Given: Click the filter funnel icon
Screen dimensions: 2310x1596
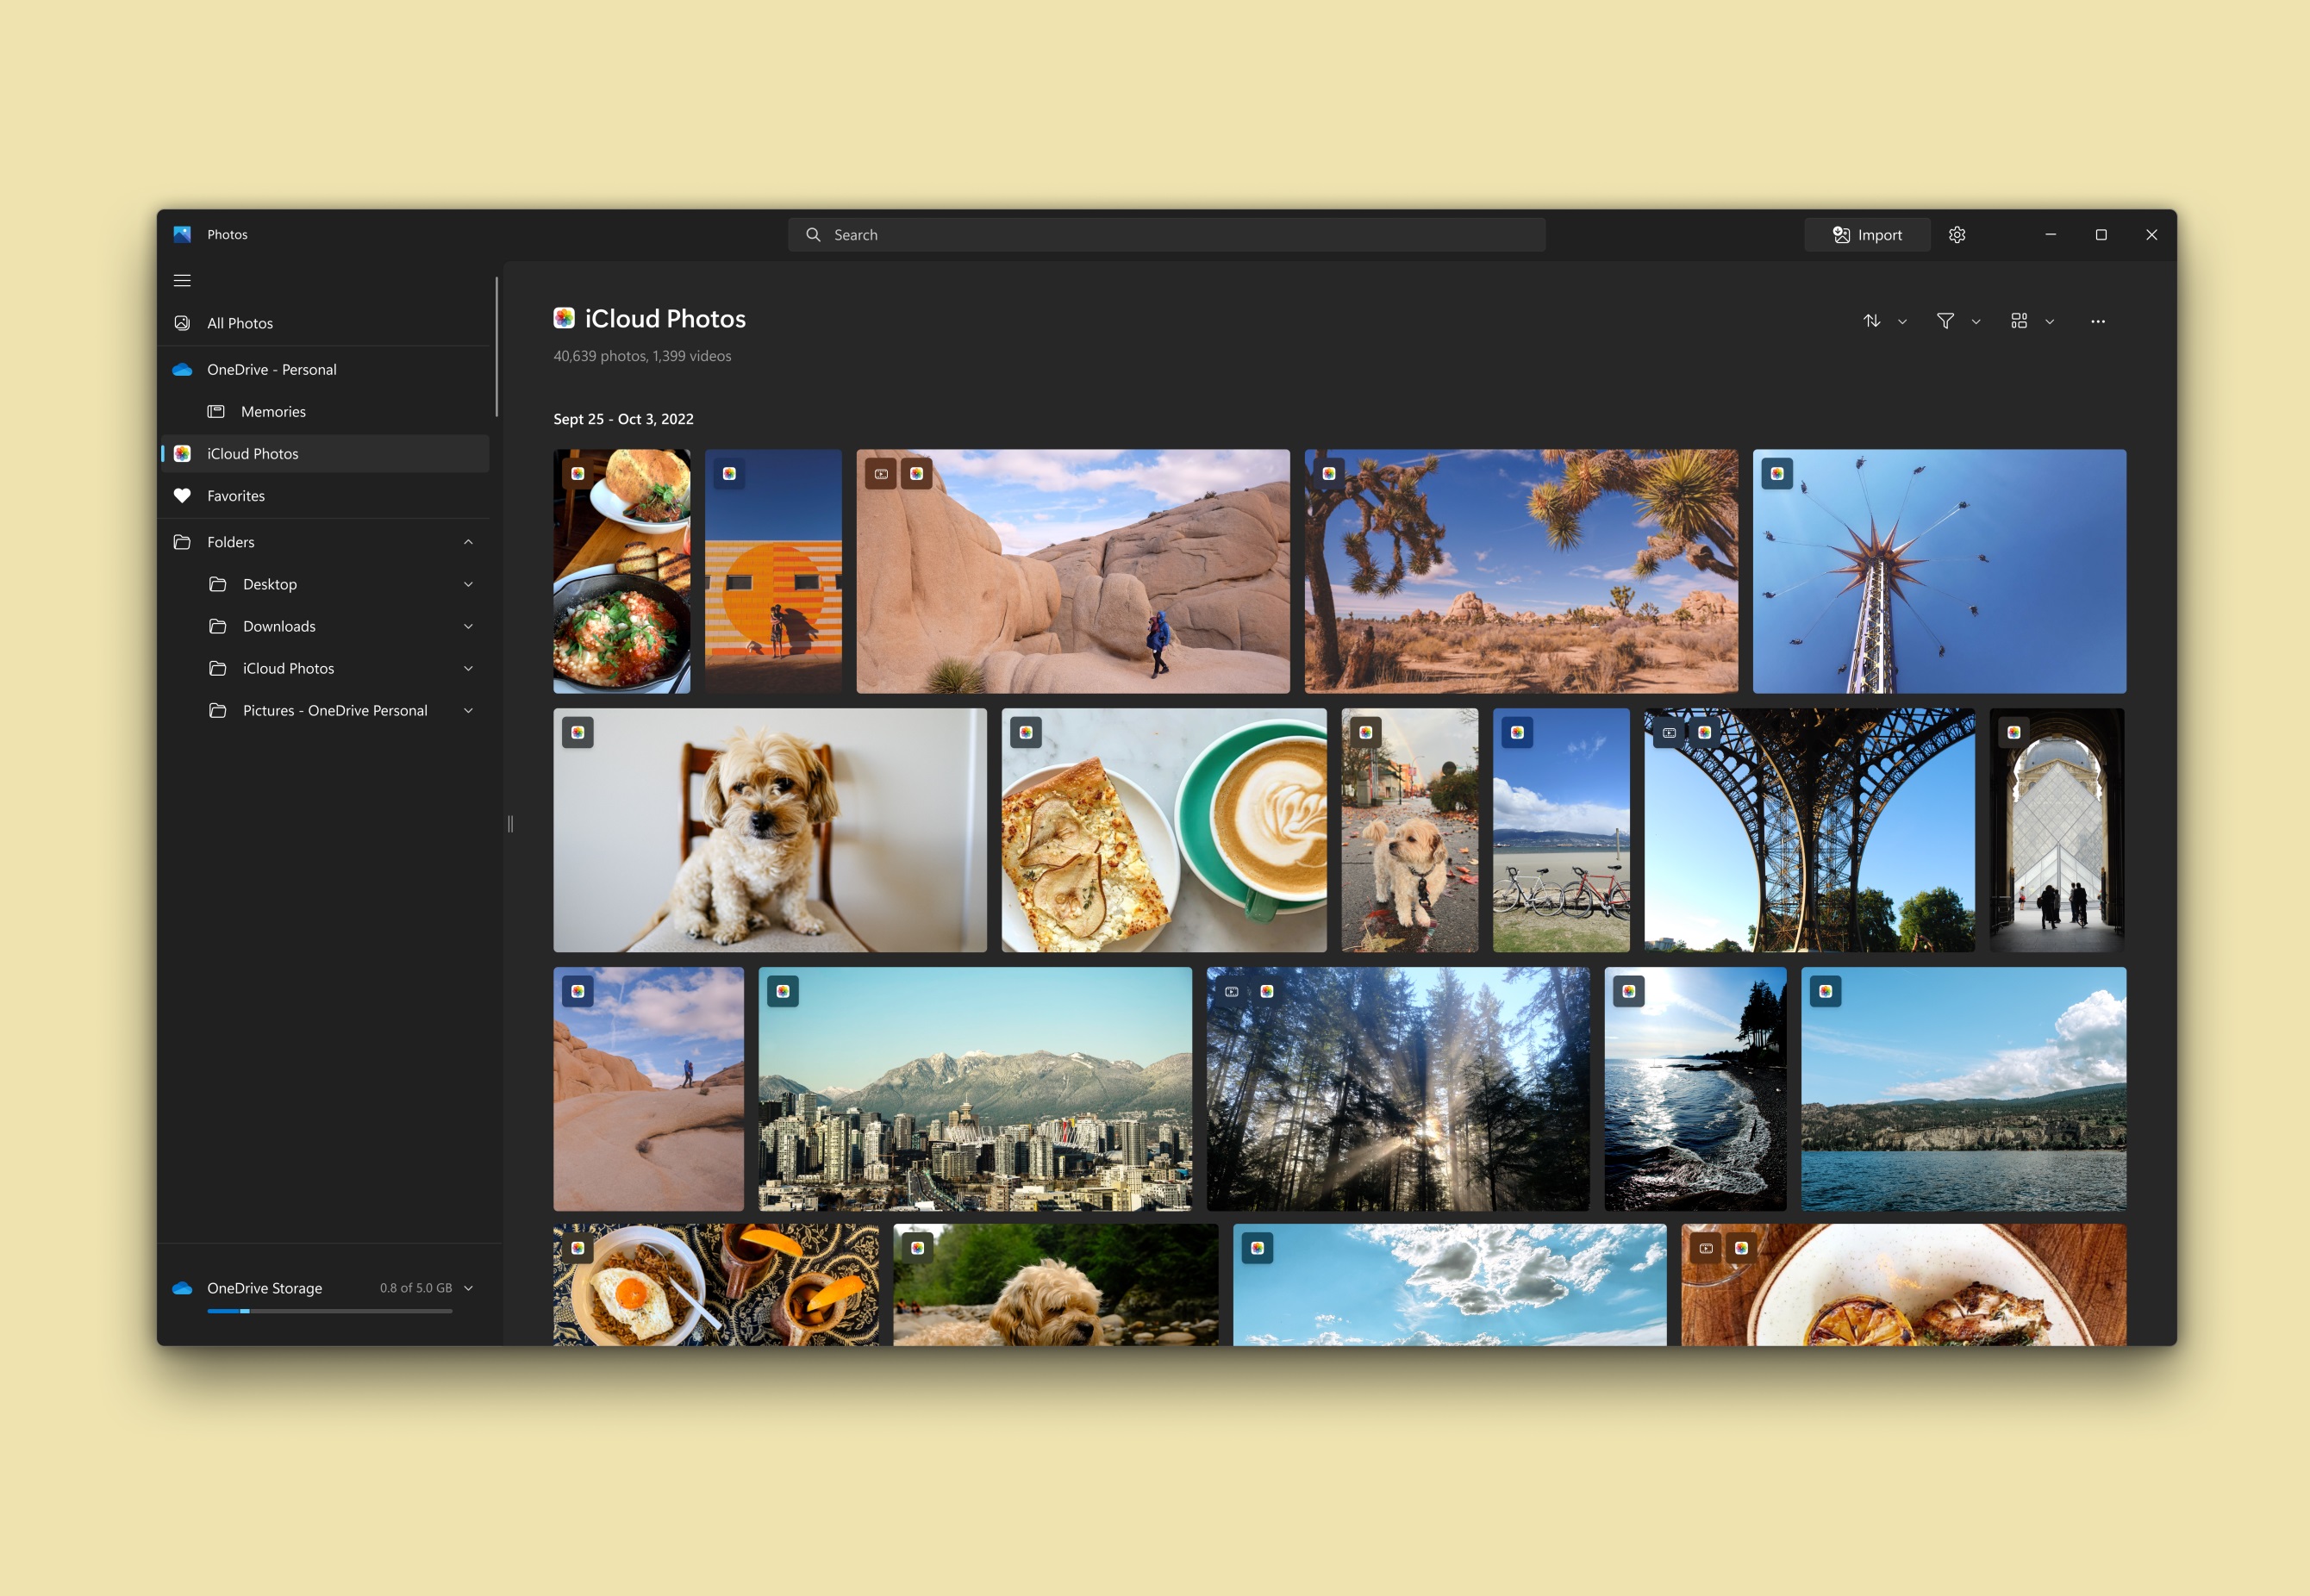Looking at the screenshot, I should pos(1945,321).
